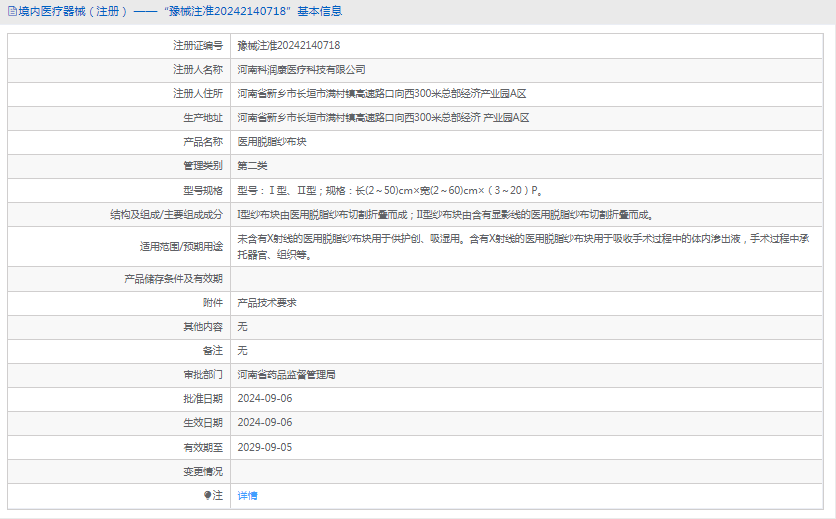Click the 管理类别 row label
Screen dimensions: 836x519
click(x=203, y=165)
